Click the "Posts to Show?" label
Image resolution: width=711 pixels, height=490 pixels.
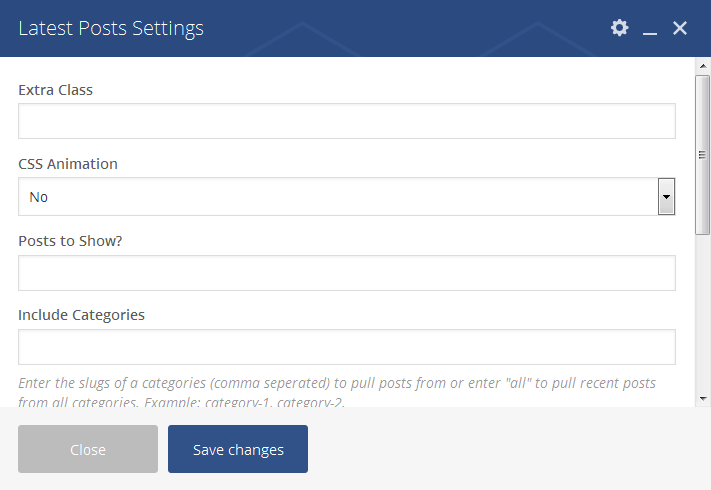pyautogui.click(x=71, y=240)
